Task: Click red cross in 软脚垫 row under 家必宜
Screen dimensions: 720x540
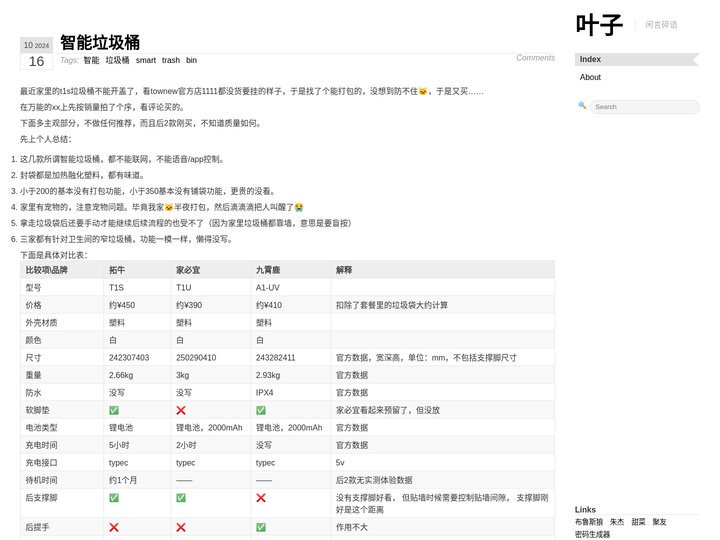Action: tap(181, 410)
